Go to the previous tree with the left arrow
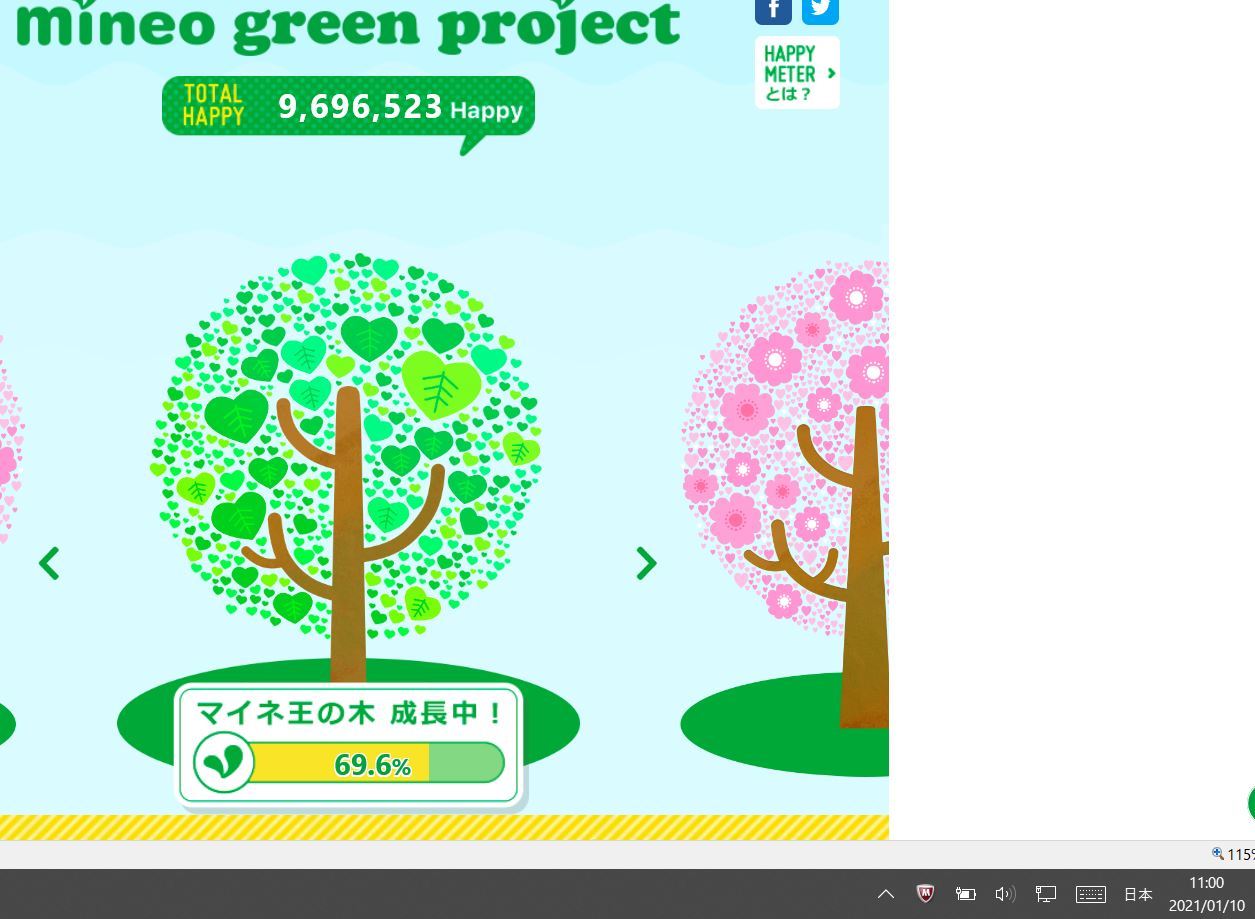1255x919 pixels. 49,563
